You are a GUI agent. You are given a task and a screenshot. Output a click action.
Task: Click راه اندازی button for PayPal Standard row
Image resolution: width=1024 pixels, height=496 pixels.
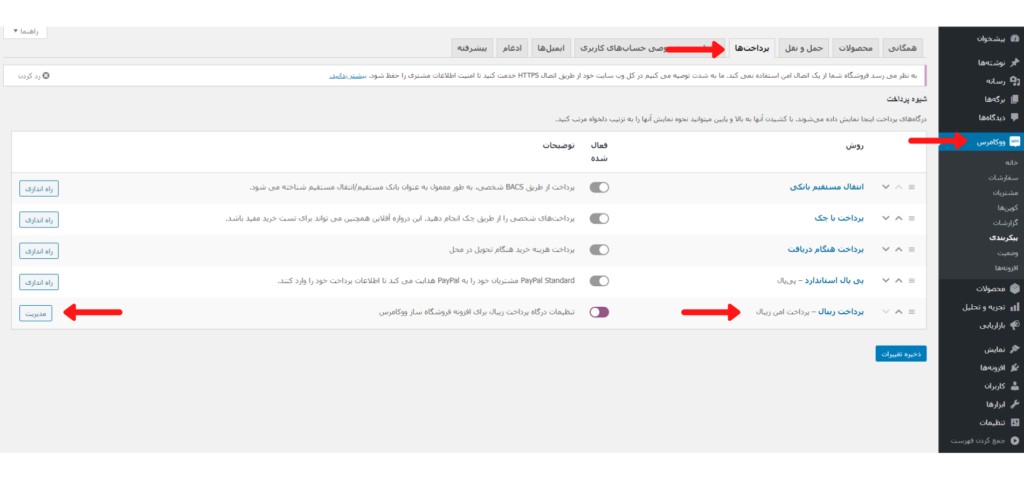click(39, 282)
